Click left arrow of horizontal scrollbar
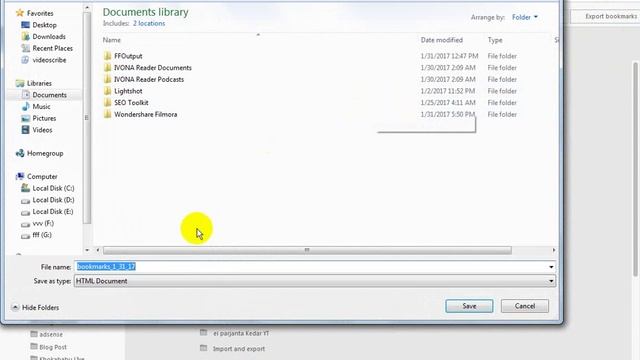The width and height of the screenshot is (640, 360). tap(98, 250)
